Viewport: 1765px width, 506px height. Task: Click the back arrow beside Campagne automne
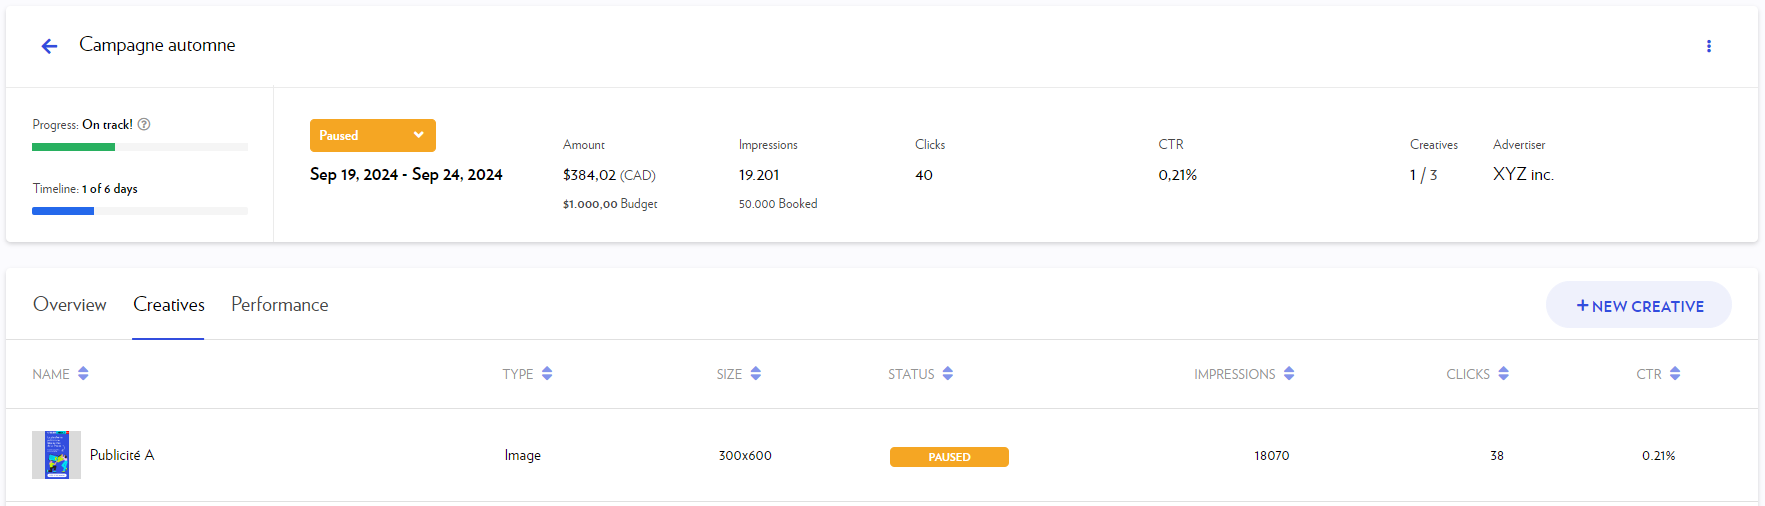coord(49,46)
